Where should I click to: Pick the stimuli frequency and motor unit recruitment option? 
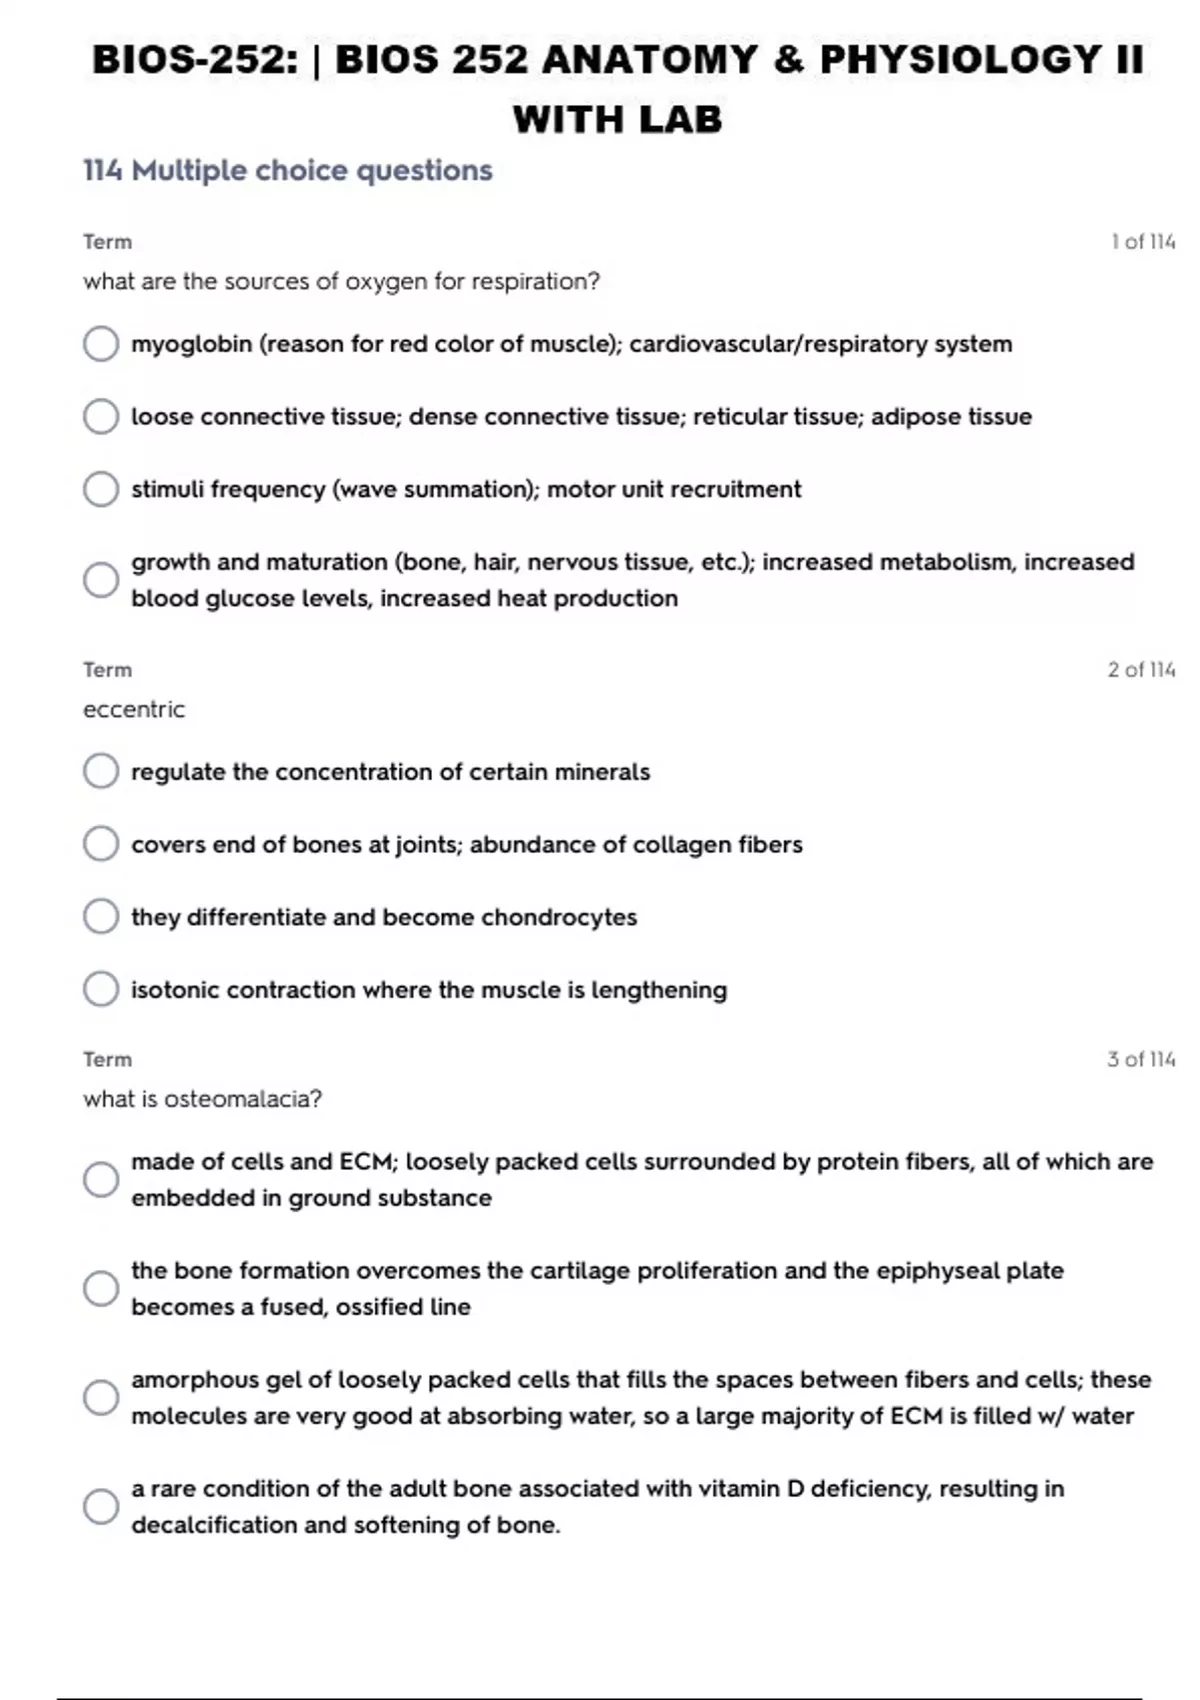pos(101,490)
